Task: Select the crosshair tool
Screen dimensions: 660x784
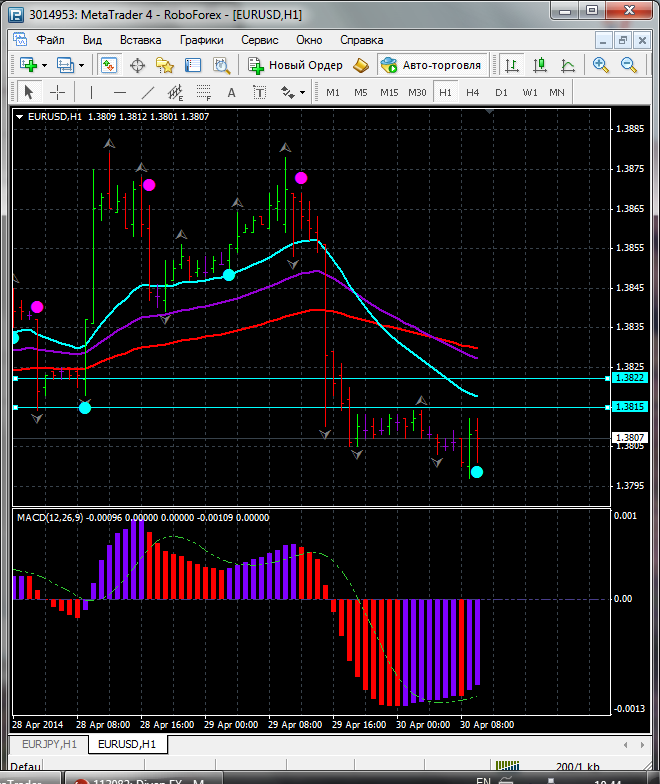Action: coord(58,92)
